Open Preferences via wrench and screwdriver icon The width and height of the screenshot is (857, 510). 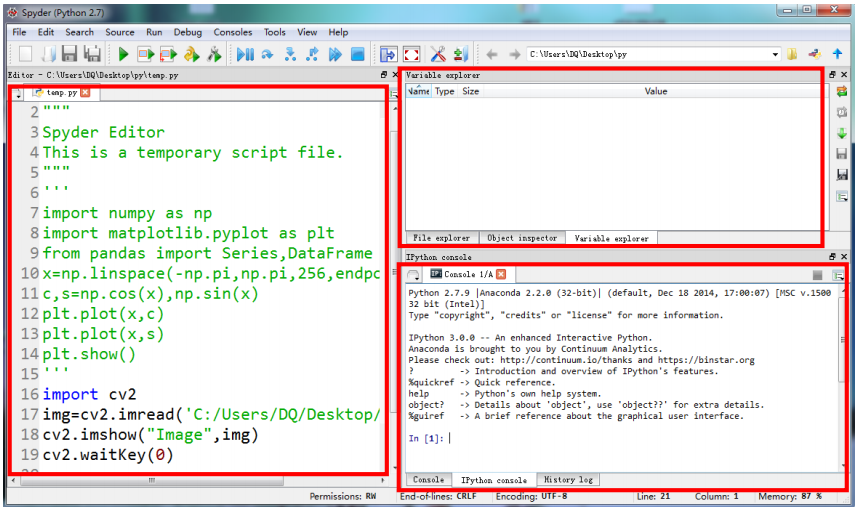click(438, 54)
